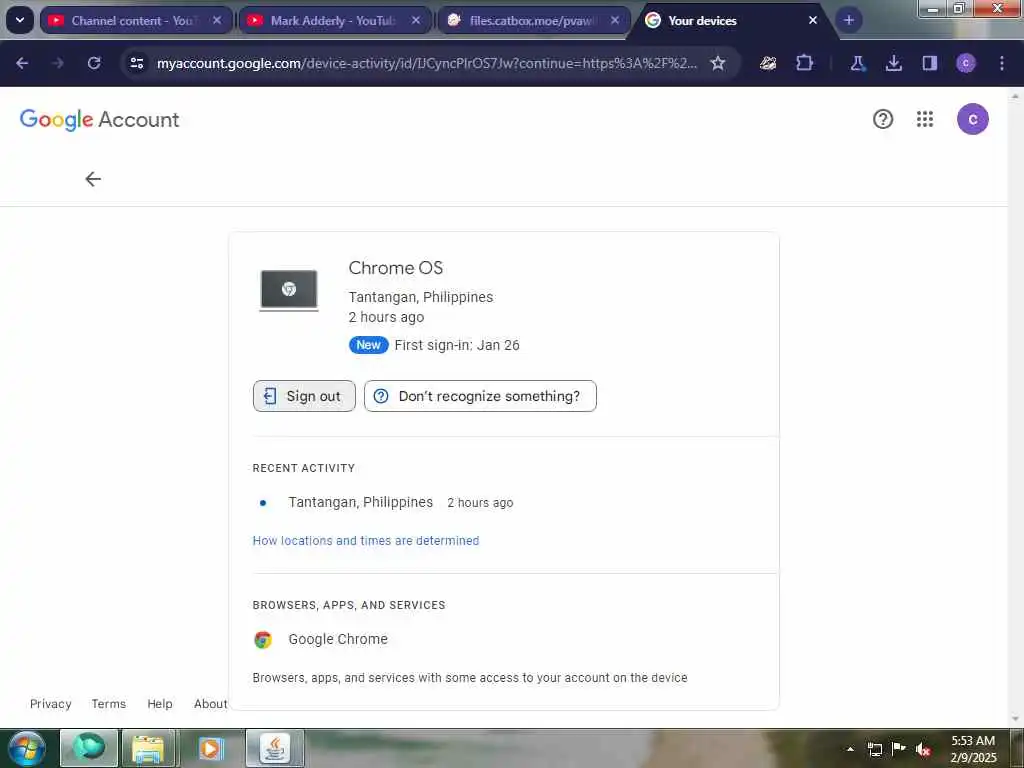Image resolution: width=1024 pixels, height=768 pixels.
Task: Click the blue New badge
Action: click(368, 345)
